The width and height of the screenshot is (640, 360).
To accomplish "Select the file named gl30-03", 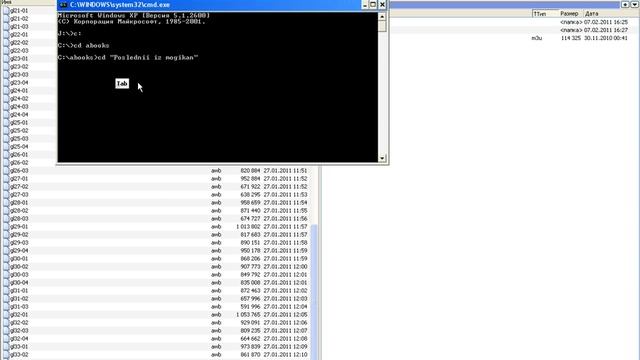I will click(x=19, y=275).
